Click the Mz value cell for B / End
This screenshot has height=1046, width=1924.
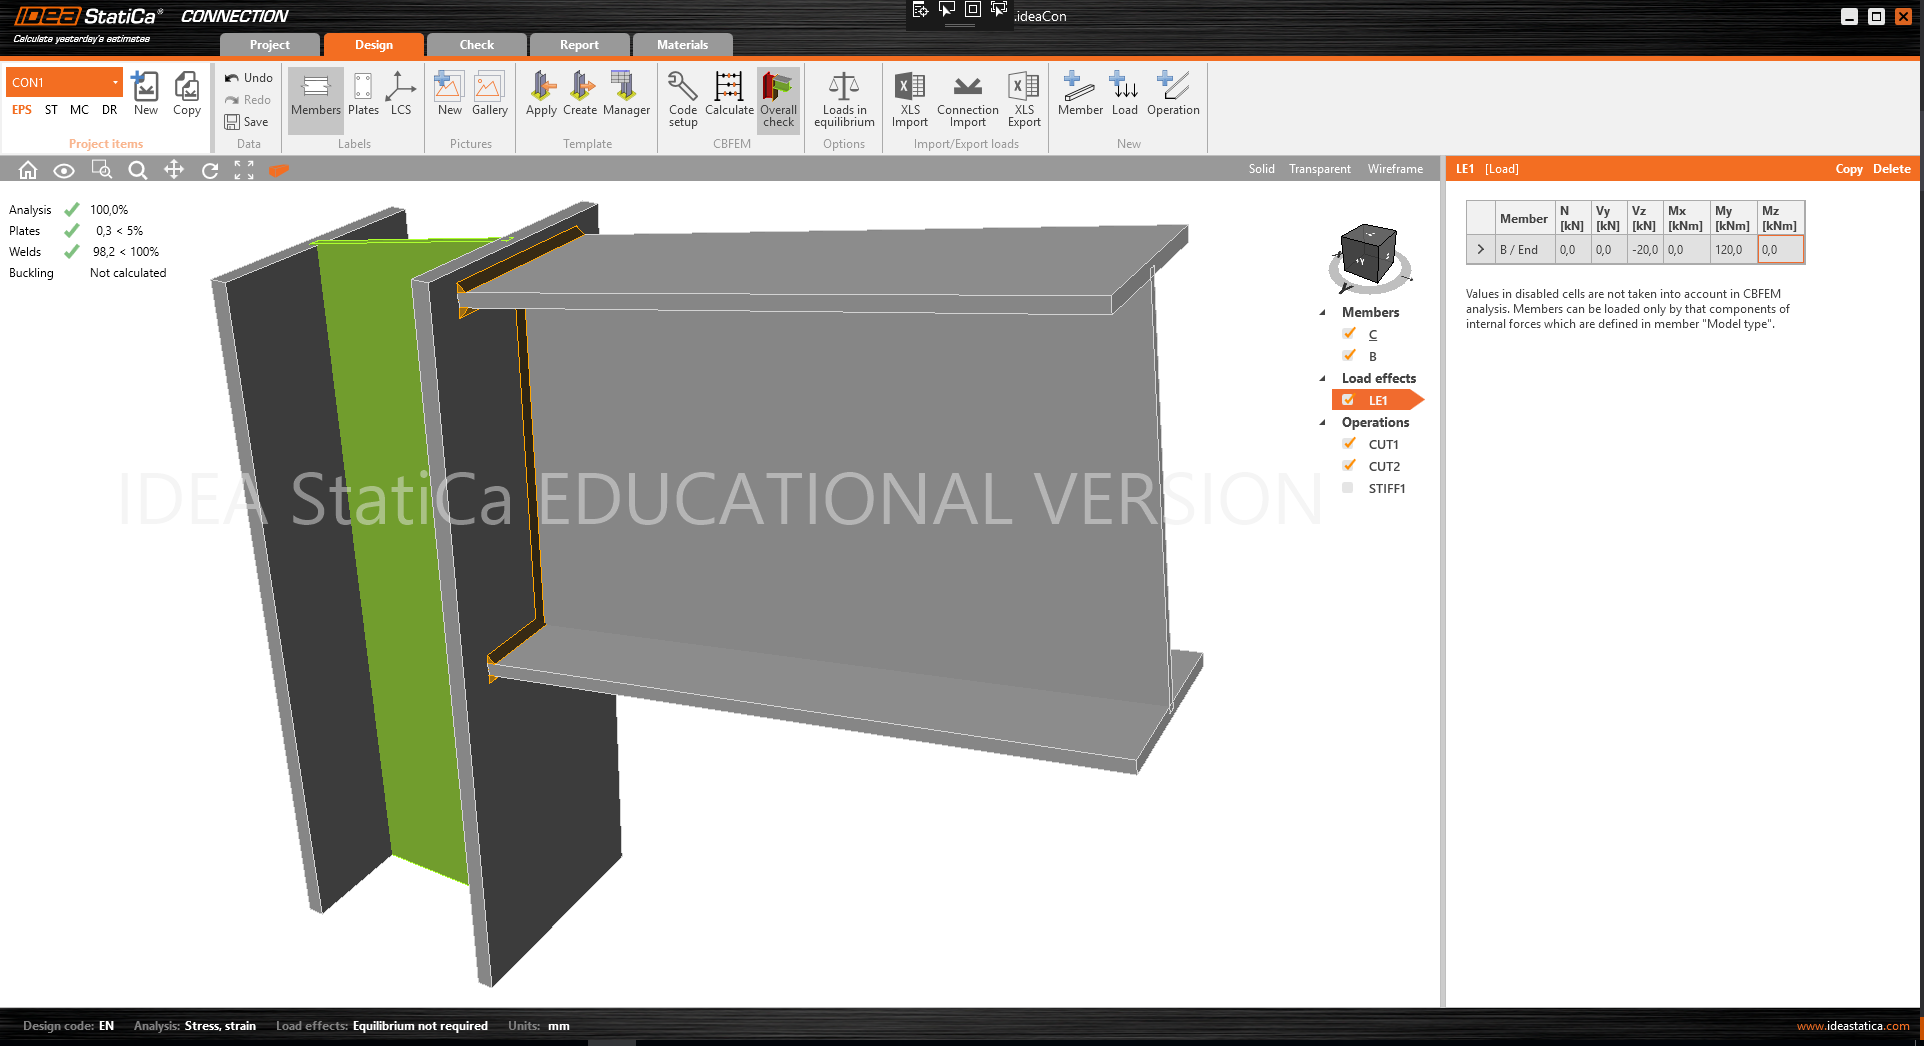pyautogui.click(x=1780, y=250)
